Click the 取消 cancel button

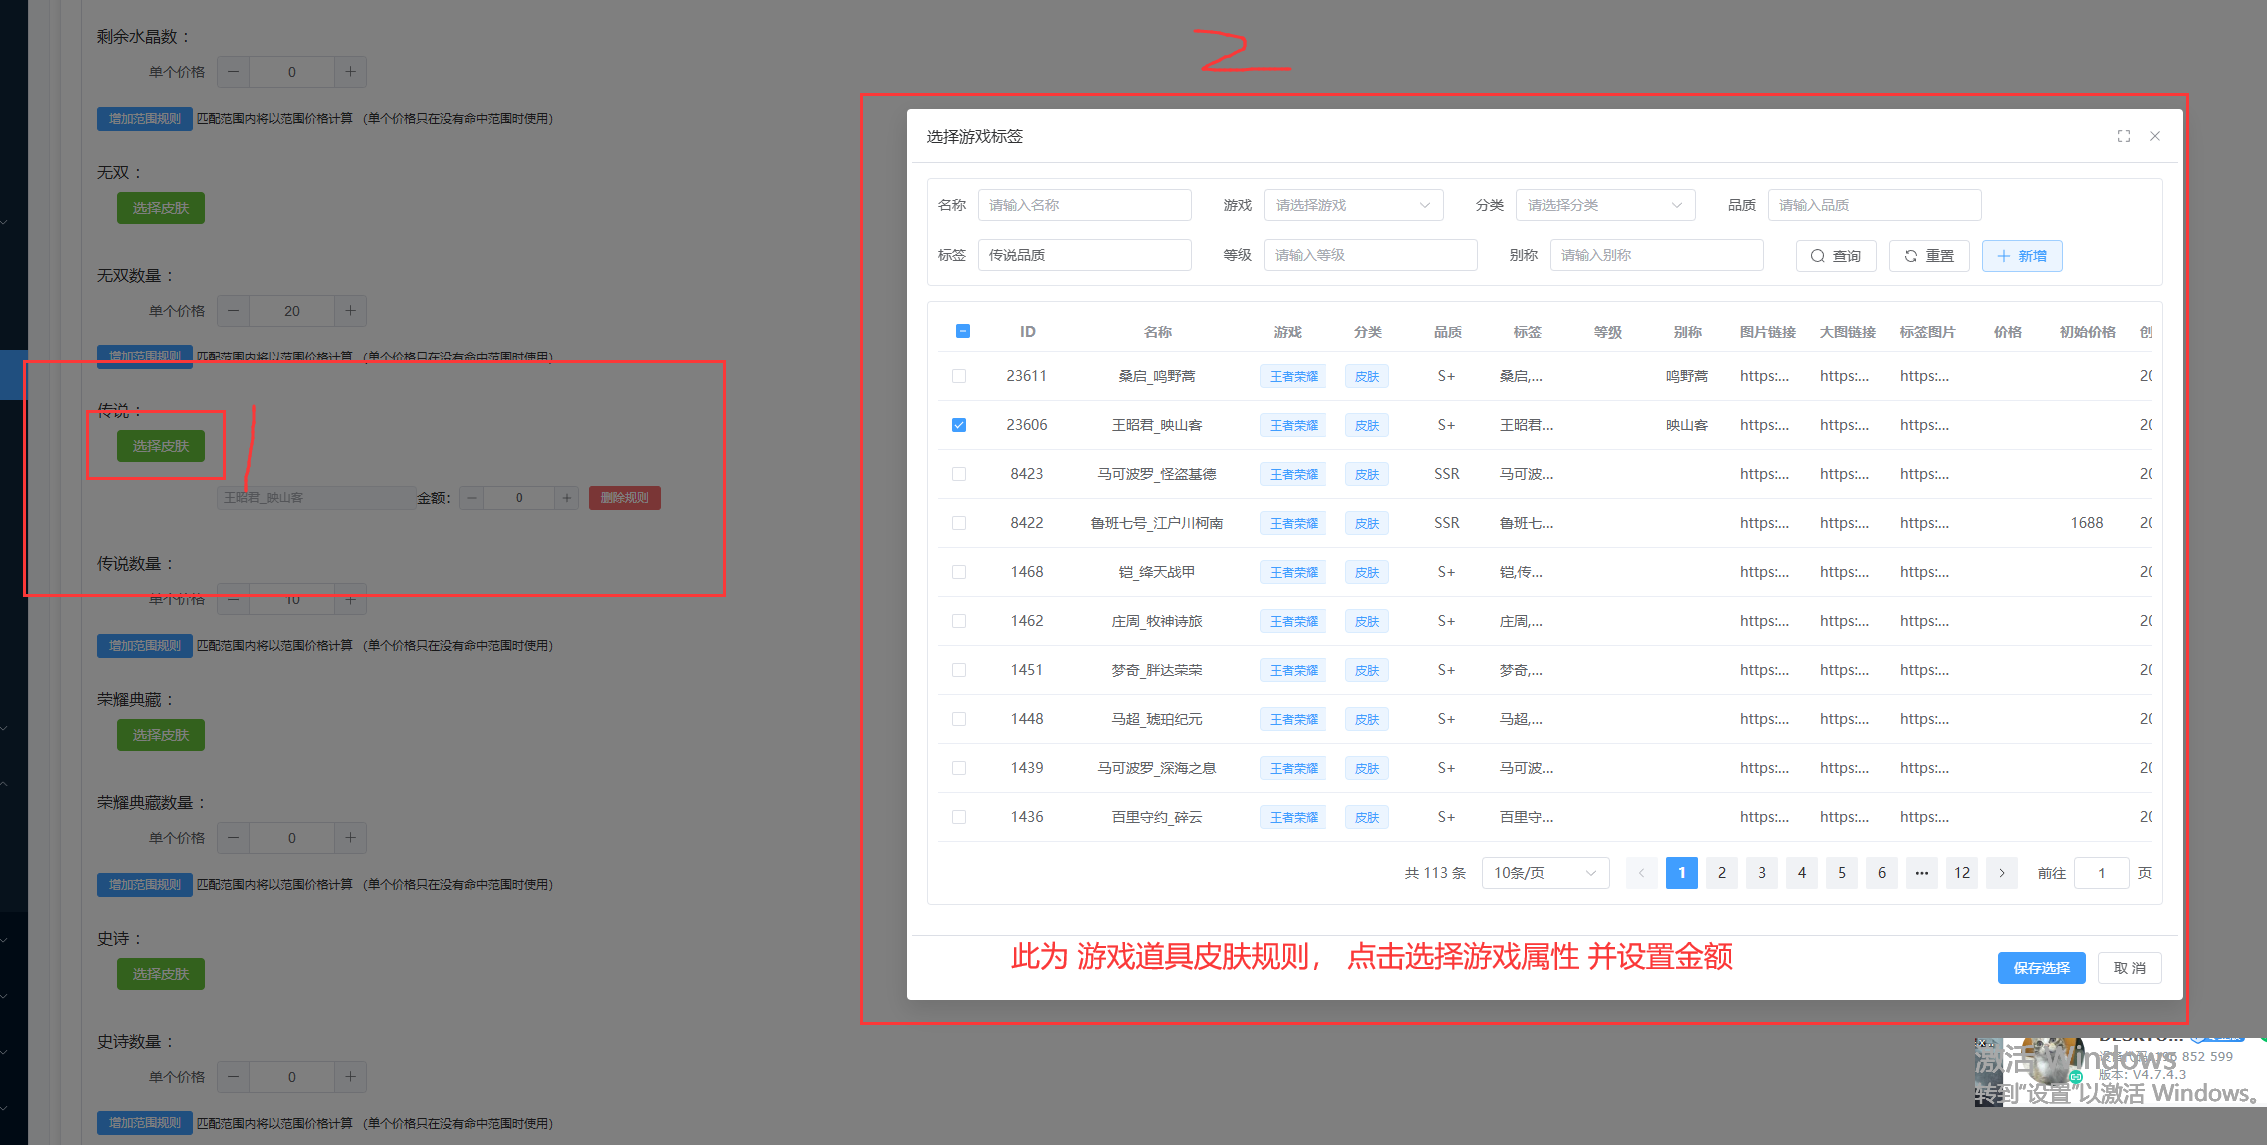(x=2130, y=968)
